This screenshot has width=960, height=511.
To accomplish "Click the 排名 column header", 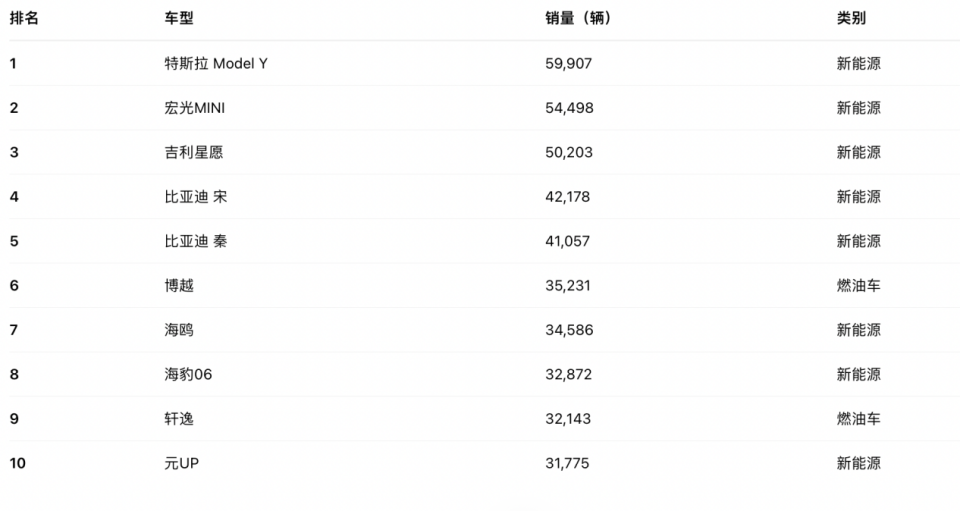I will pyautogui.click(x=24, y=19).
